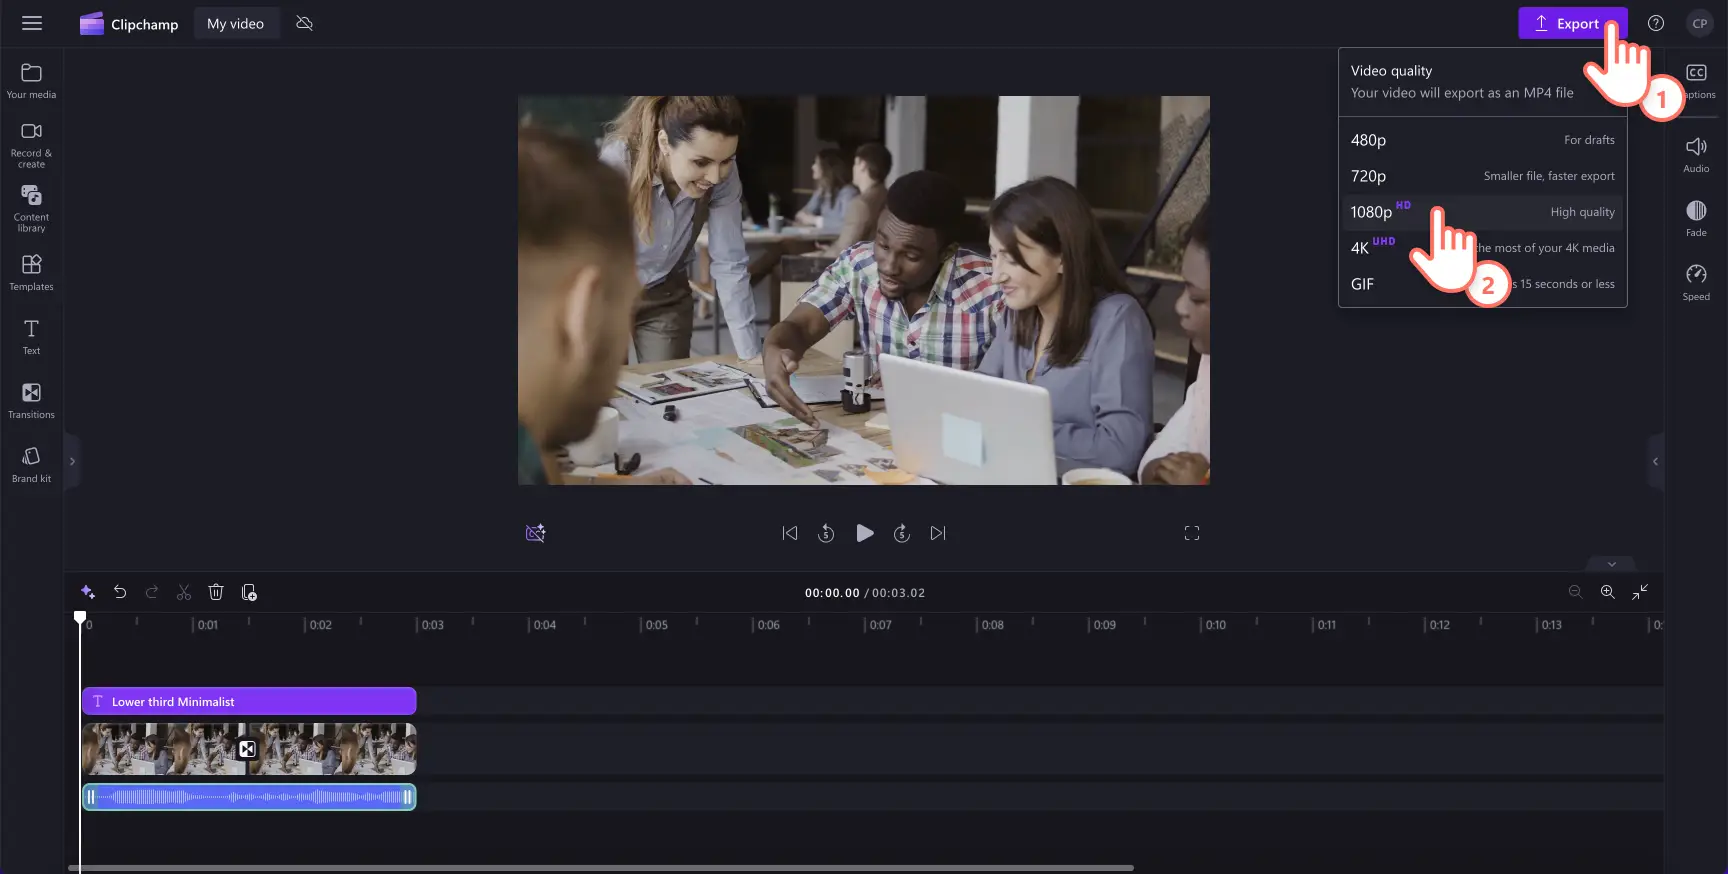Screen dimensions: 1728x874
Task: Open Your media panel
Action: (x=31, y=81)
